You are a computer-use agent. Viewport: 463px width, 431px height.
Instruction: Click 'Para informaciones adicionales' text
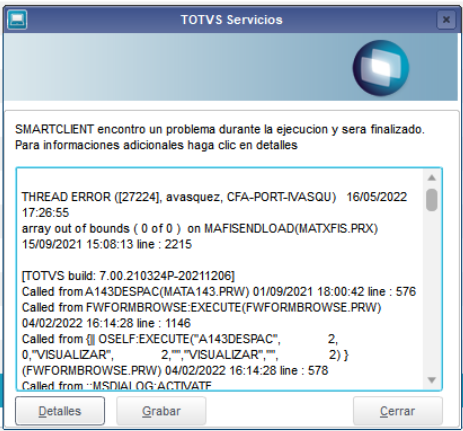coord(156,145)
